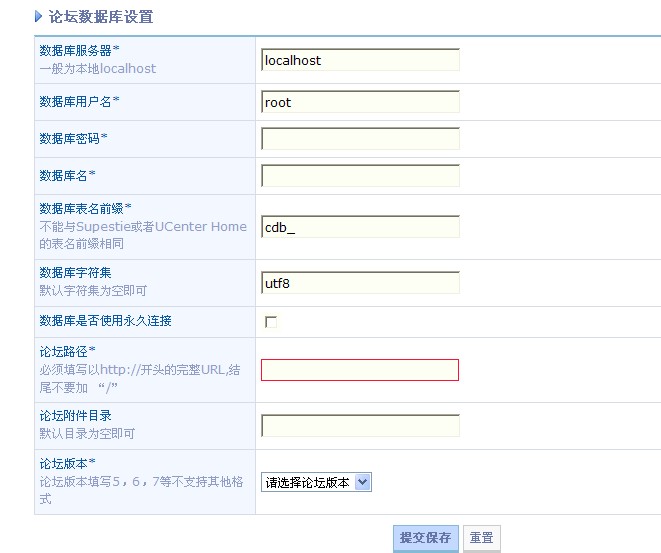The image size is (661, 553).
Task: Click the 论坛附件目录 input box
Action: click(x=360, y=426)
